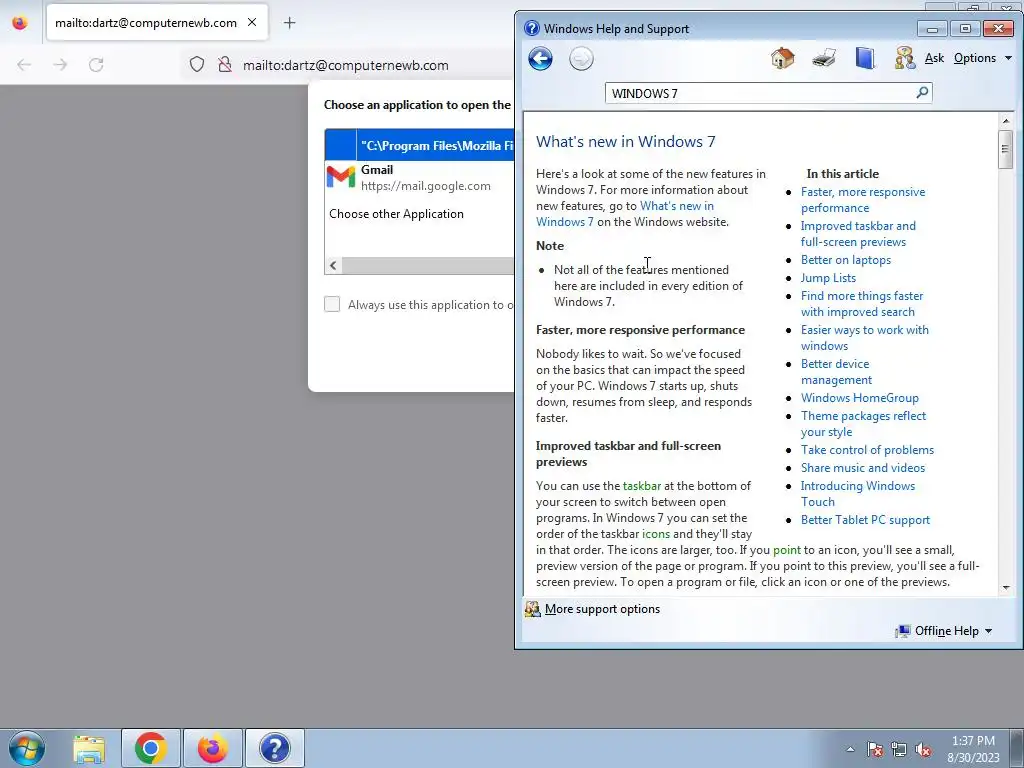The width and height of the screenshot is (1024, 768).
Task: Print the current help article
Action: tap(824, 58)
